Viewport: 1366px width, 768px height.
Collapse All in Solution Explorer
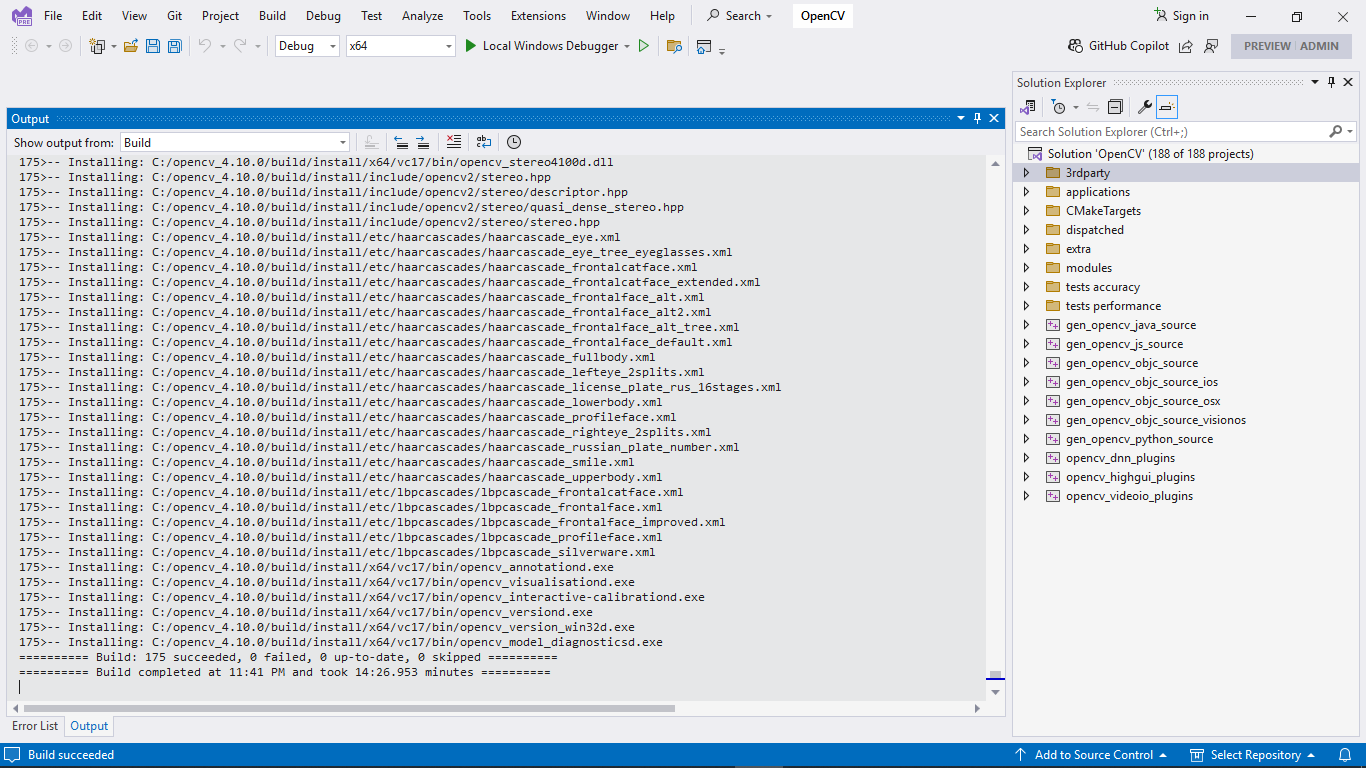click(x=1115, y=107)
